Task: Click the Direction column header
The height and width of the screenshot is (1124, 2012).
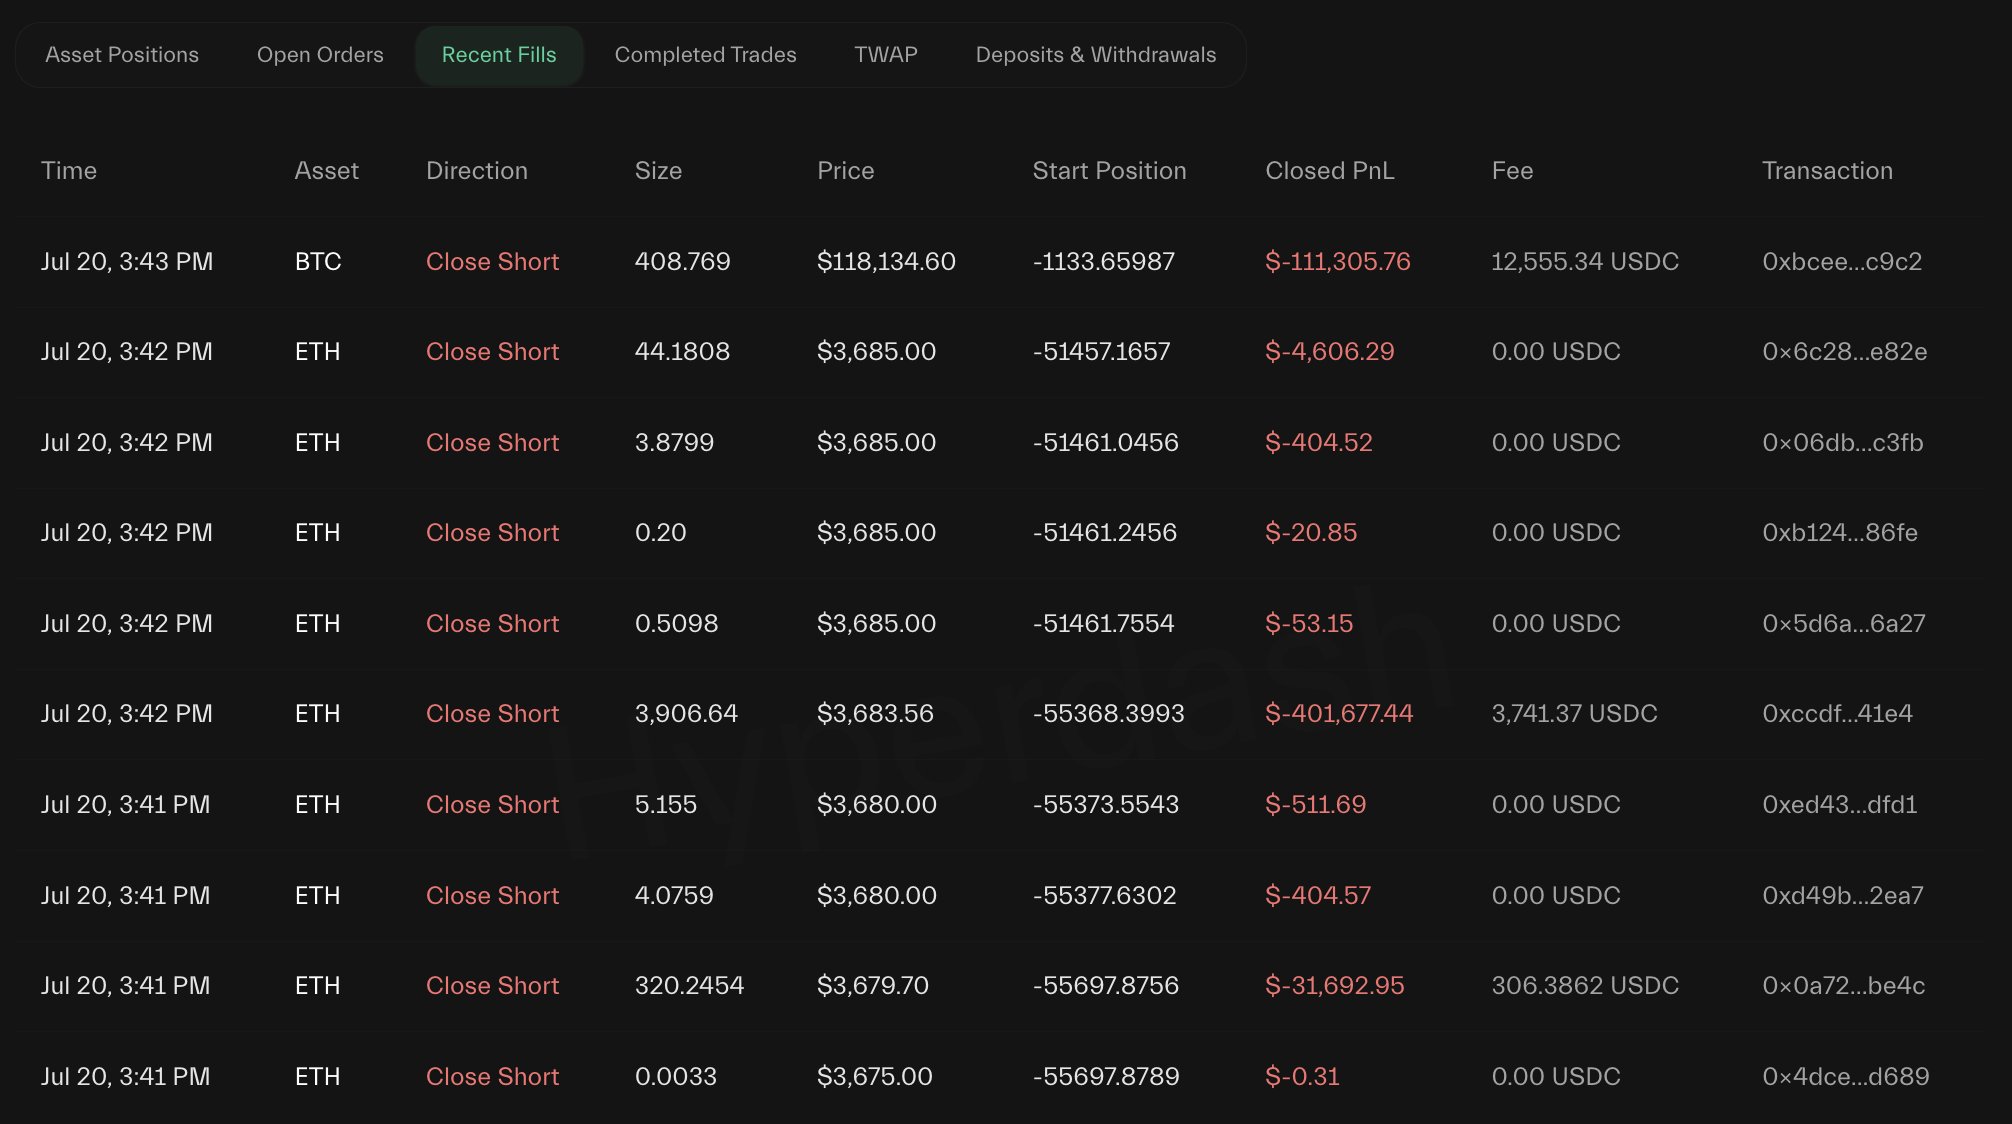Action: click(477, 171)
